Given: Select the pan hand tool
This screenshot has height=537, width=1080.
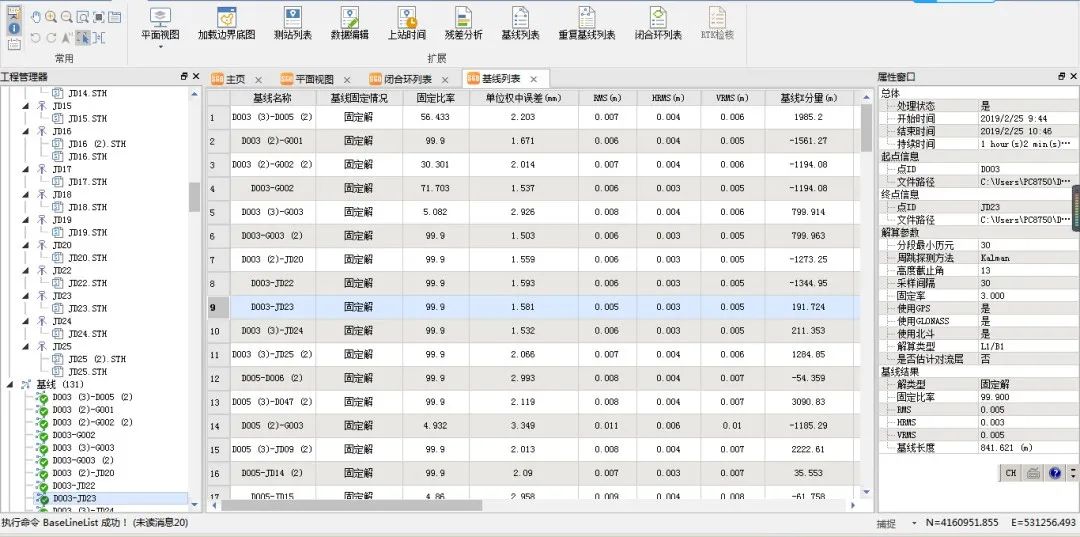Looking at the screenshot, I should point(36,17).
